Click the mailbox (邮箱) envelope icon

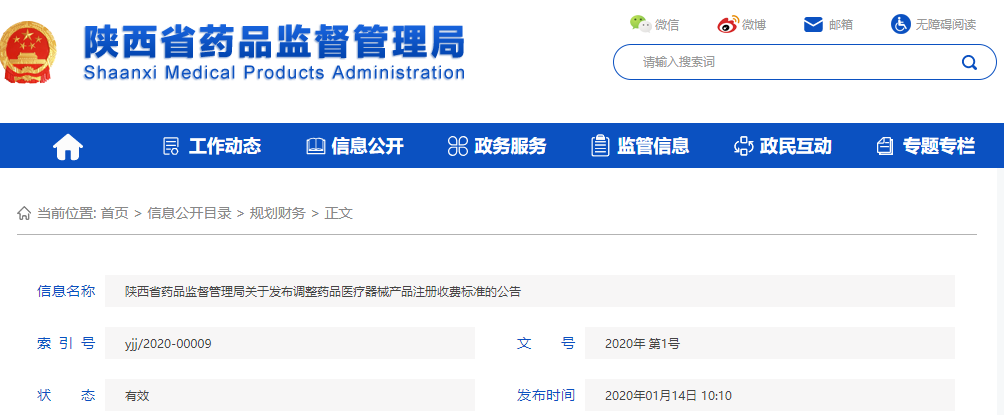813,24
